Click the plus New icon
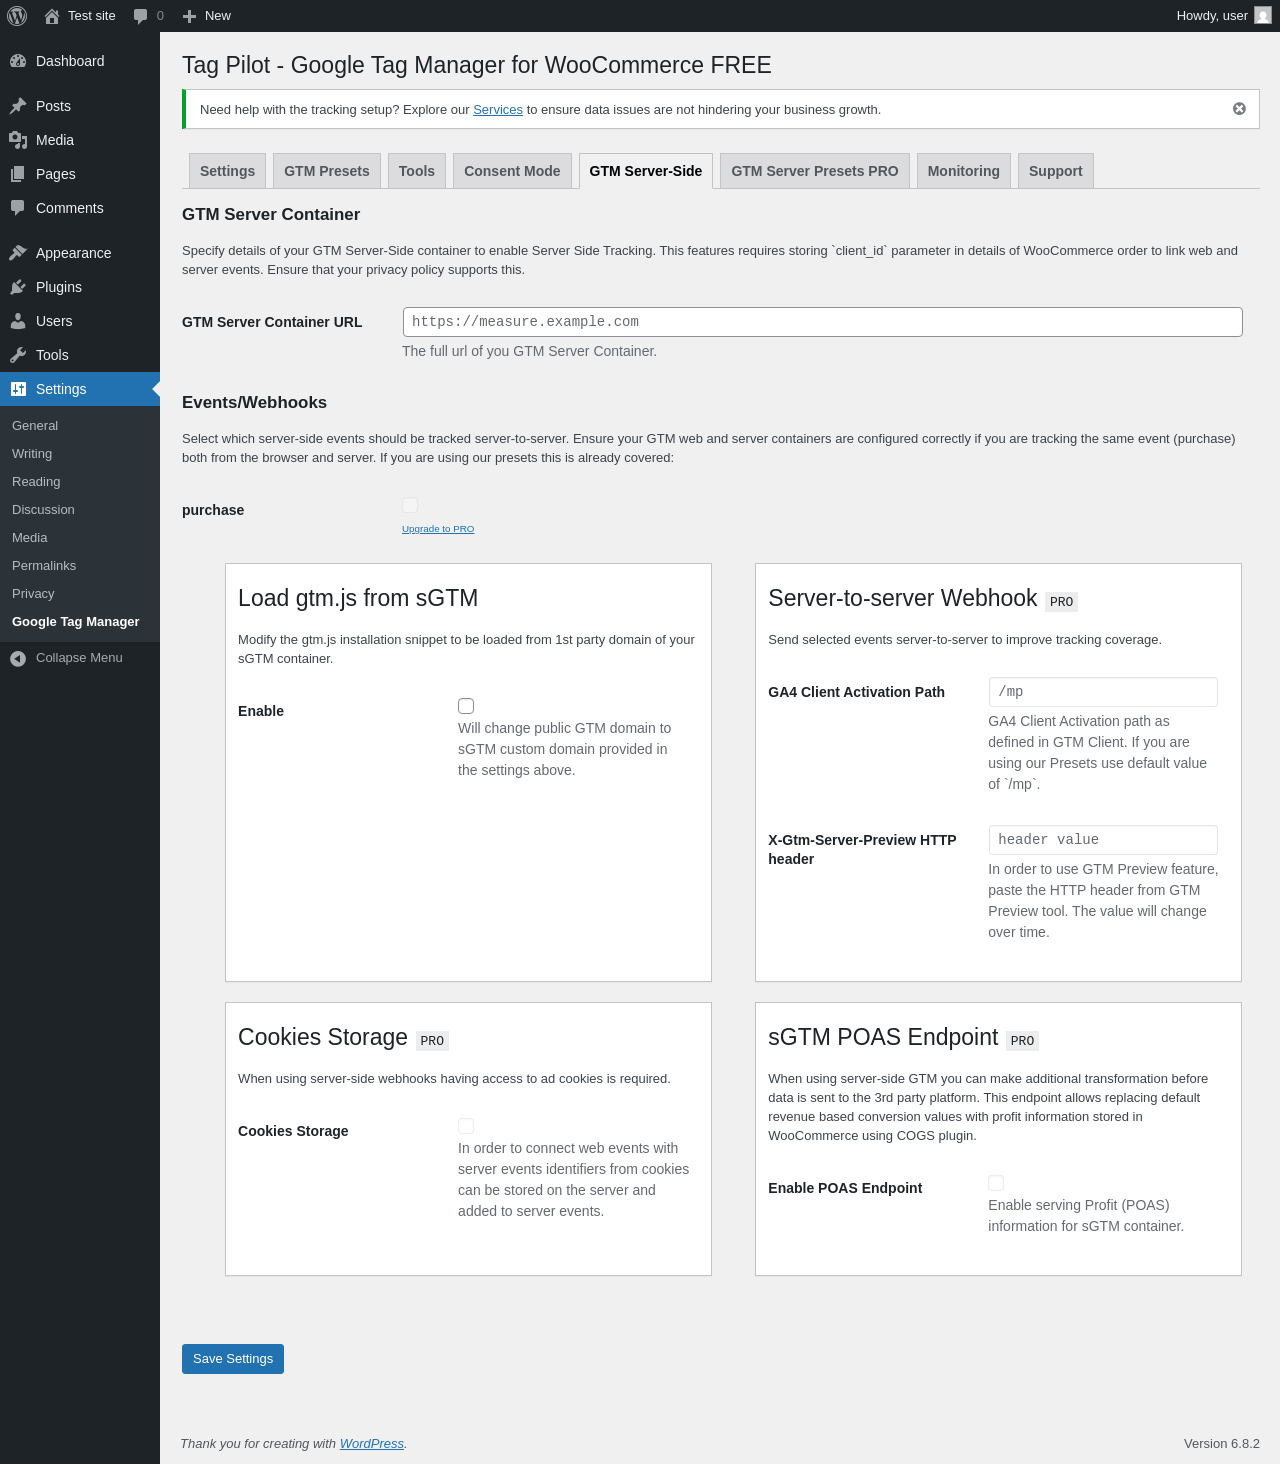Screen dimensions: 1280x1464 [189, 16]
